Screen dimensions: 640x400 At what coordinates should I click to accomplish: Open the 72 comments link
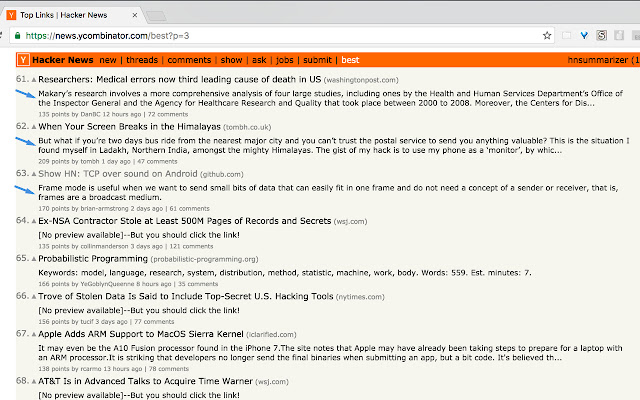coord(168,115)
